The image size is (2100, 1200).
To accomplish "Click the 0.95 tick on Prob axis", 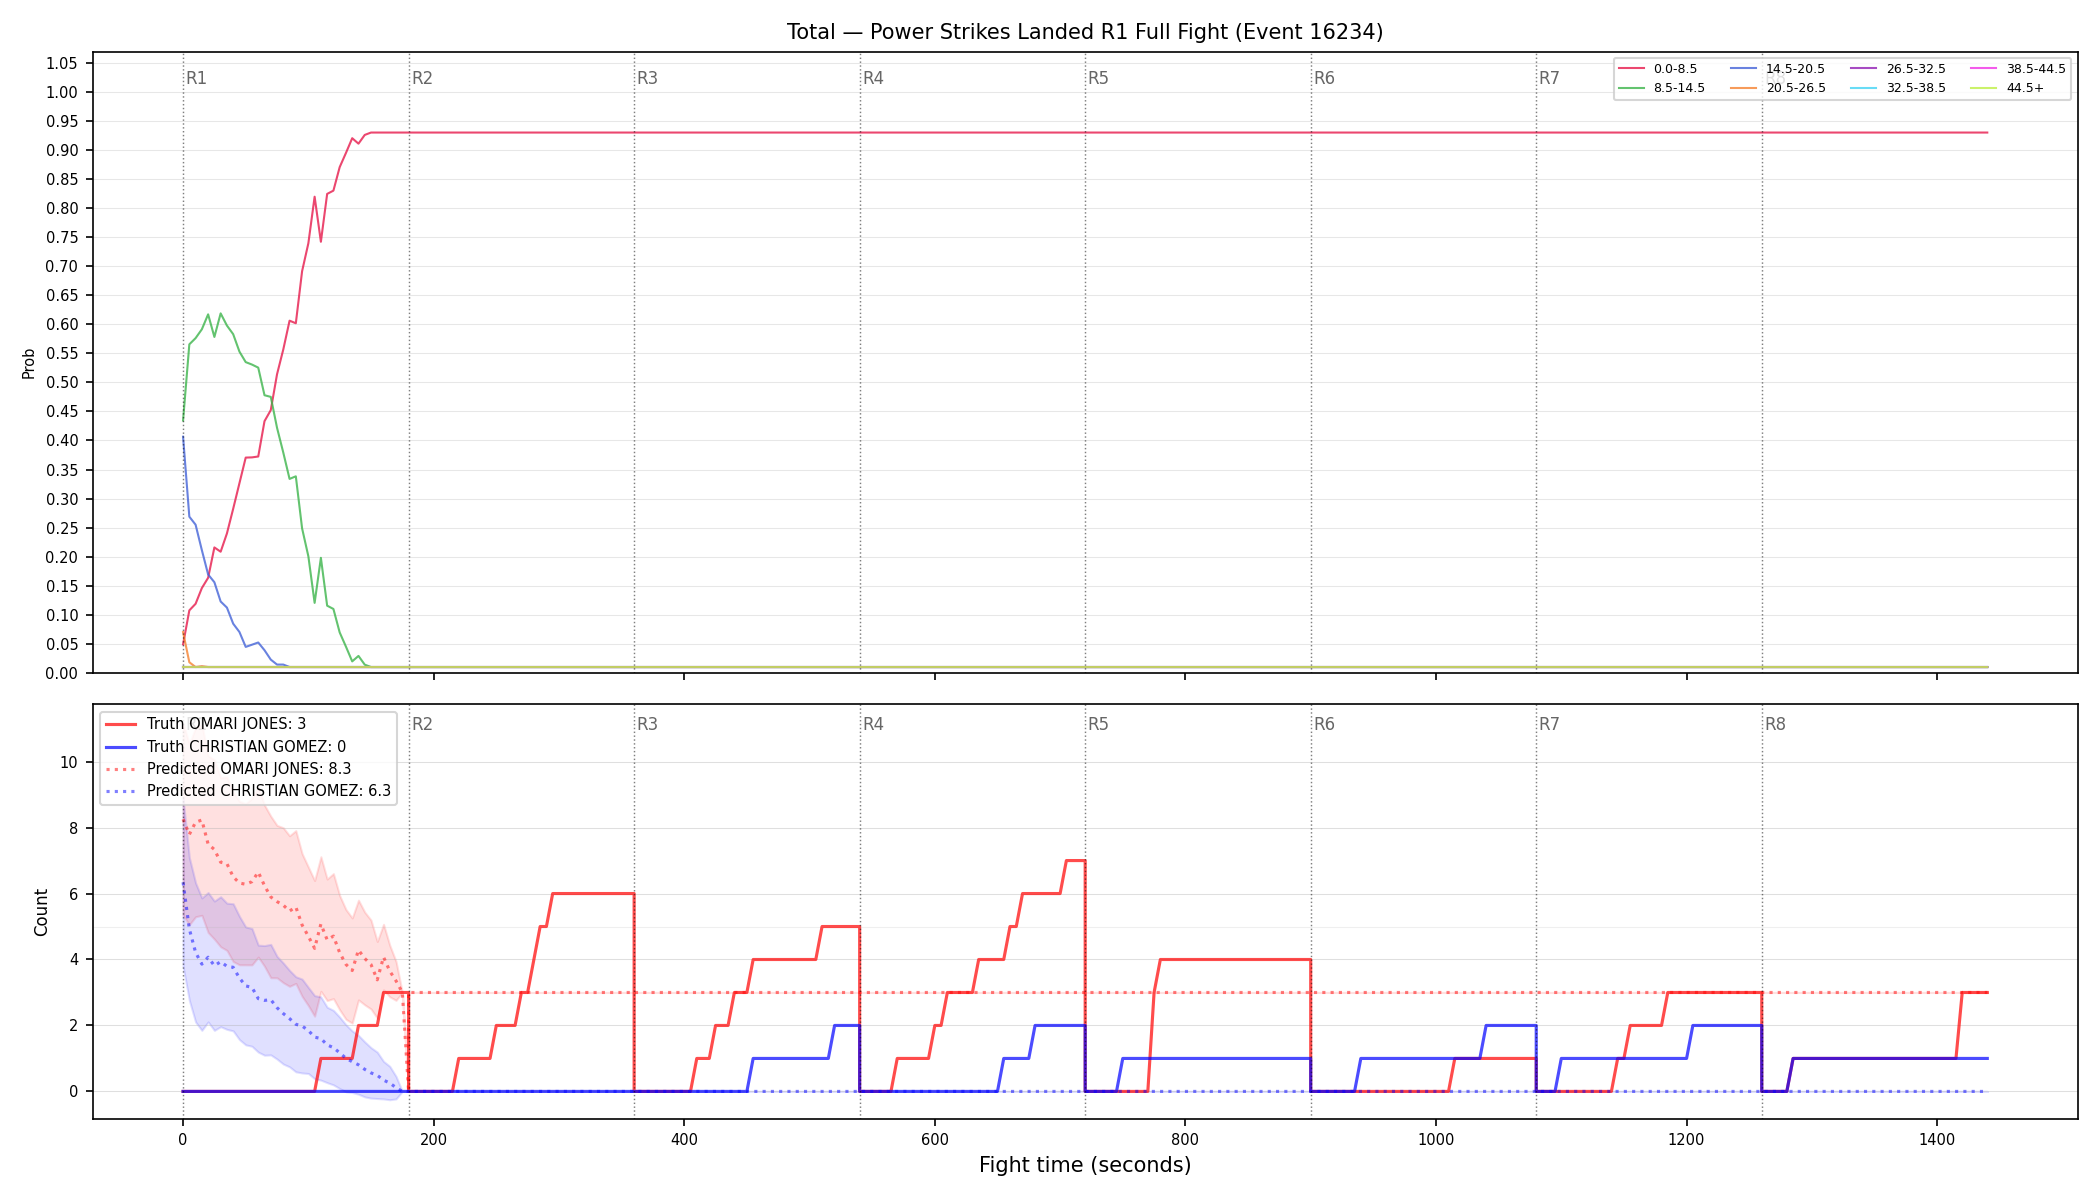I will pos(61,121).
